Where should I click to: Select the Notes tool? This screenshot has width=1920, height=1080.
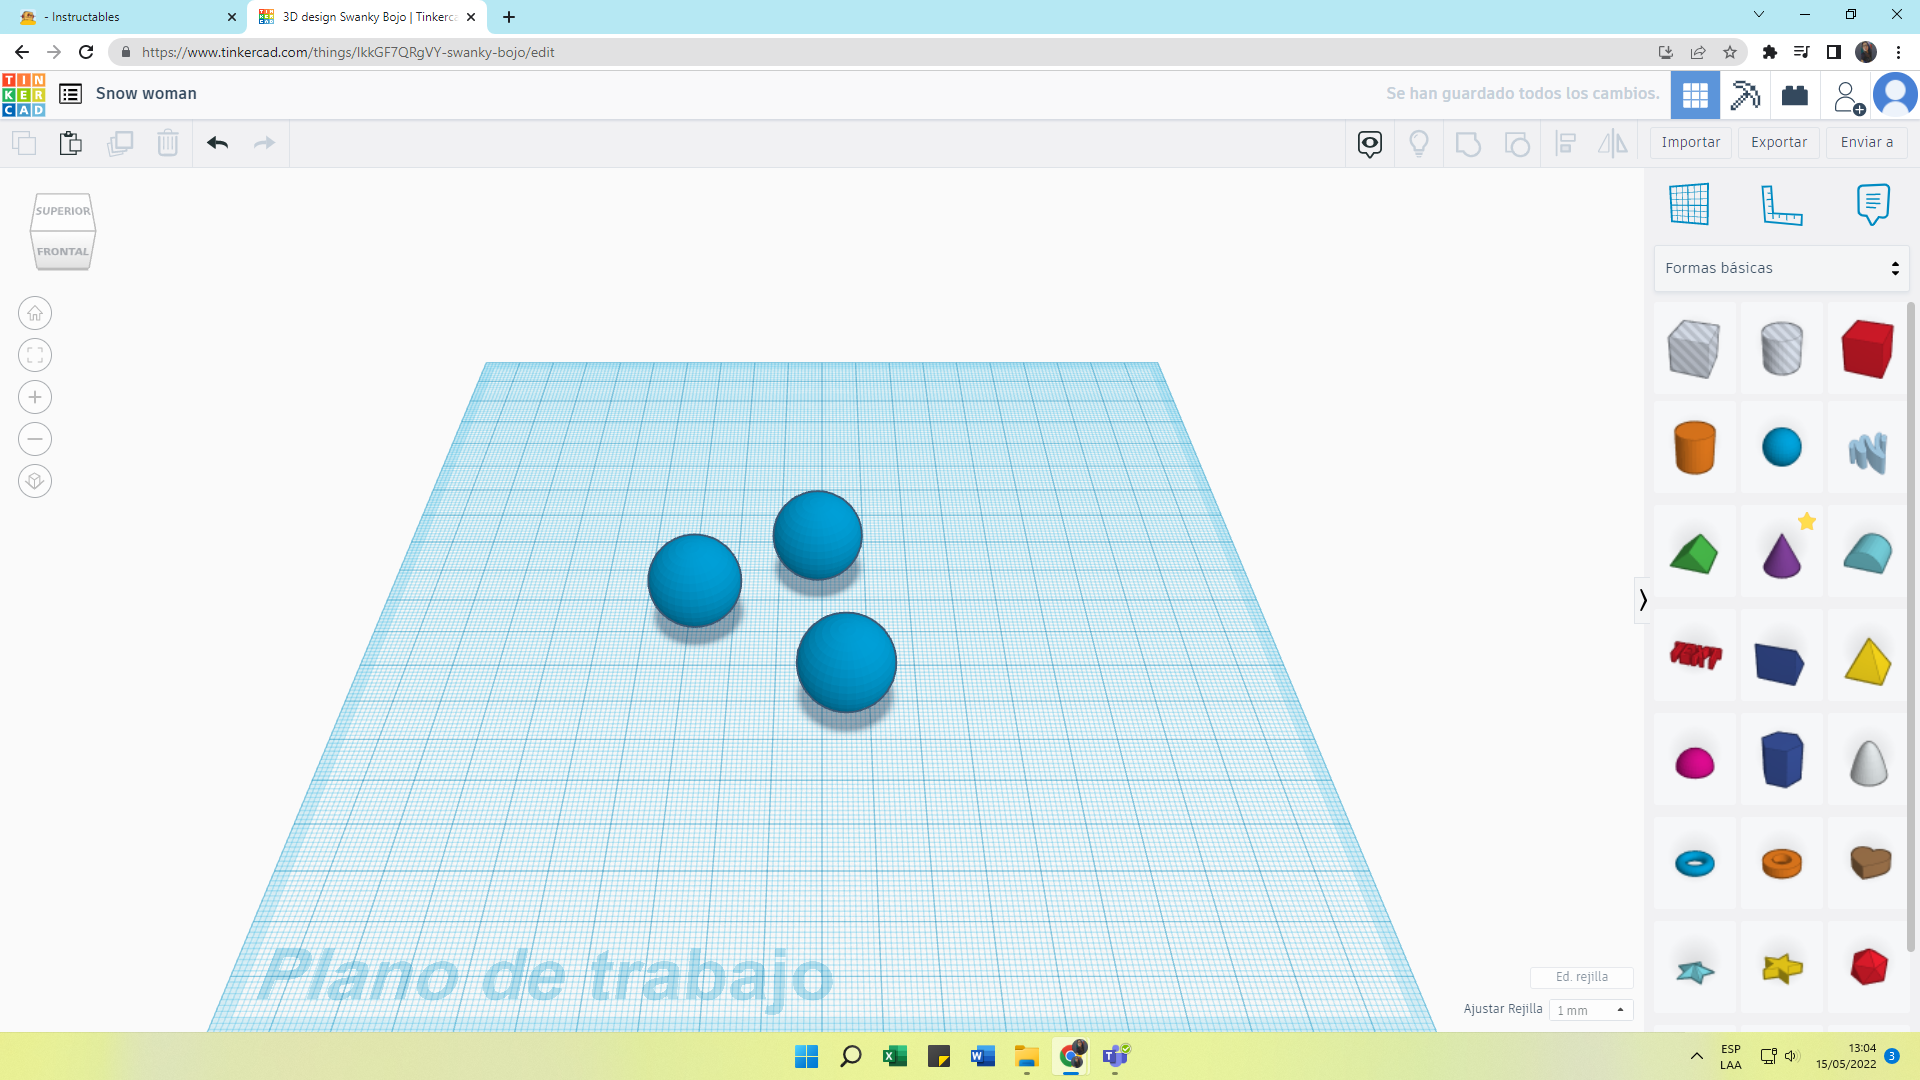coord(1873,204)
